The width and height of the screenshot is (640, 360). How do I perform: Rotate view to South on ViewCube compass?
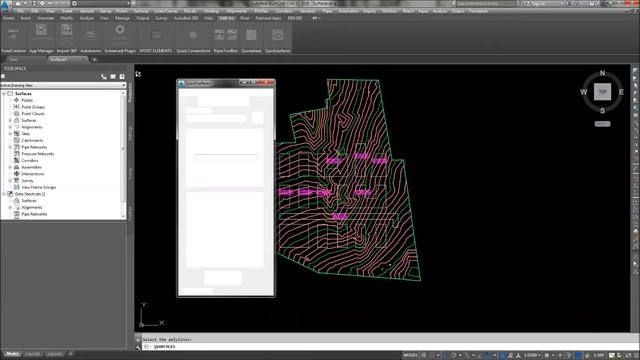tap(602, 111)
